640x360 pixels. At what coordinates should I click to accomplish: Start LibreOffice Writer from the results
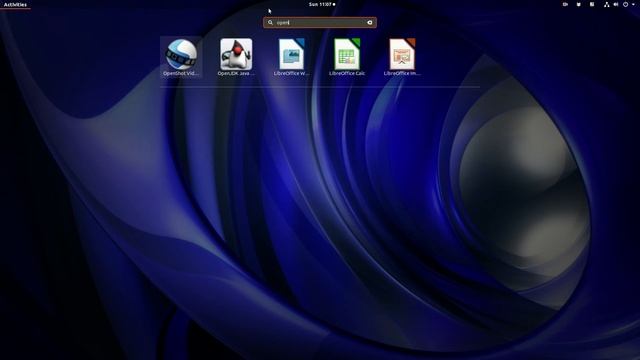291,57
